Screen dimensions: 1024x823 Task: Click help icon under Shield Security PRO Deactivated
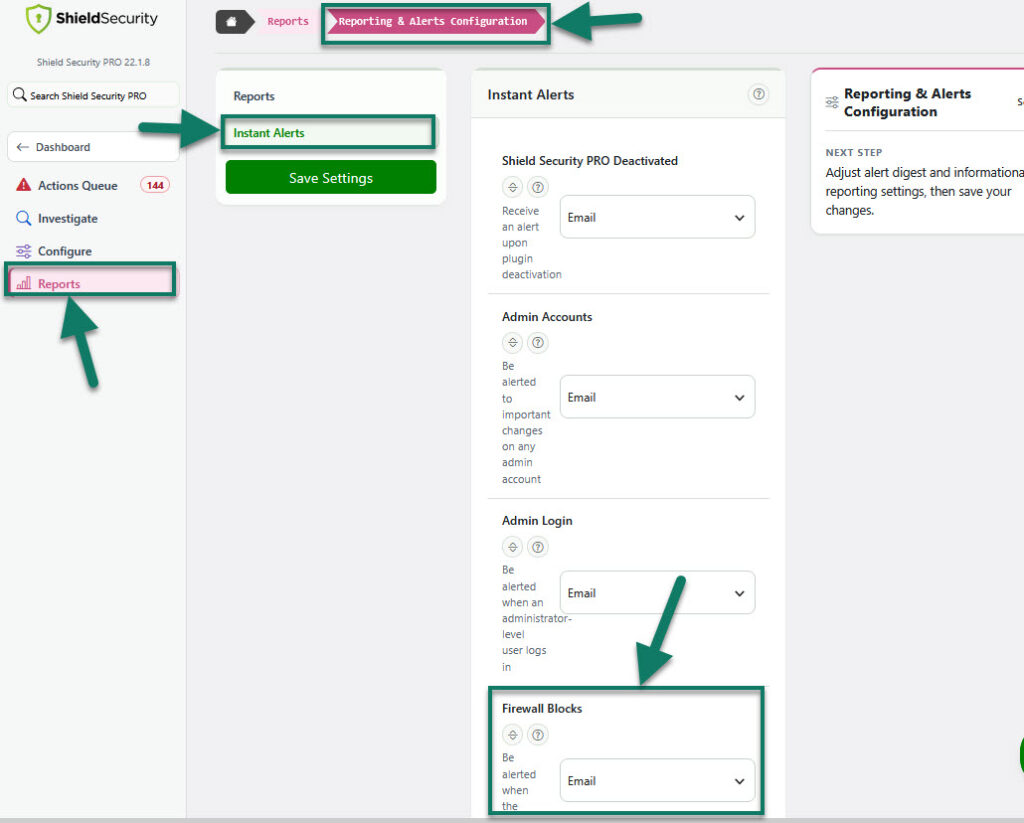coord(537,187)
